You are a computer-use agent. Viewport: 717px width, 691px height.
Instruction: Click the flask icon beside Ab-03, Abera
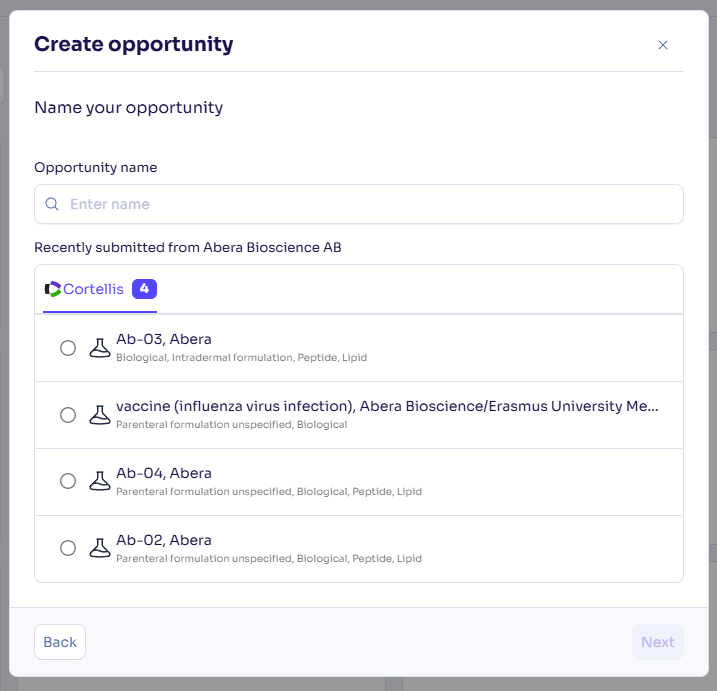pos(100,348)
